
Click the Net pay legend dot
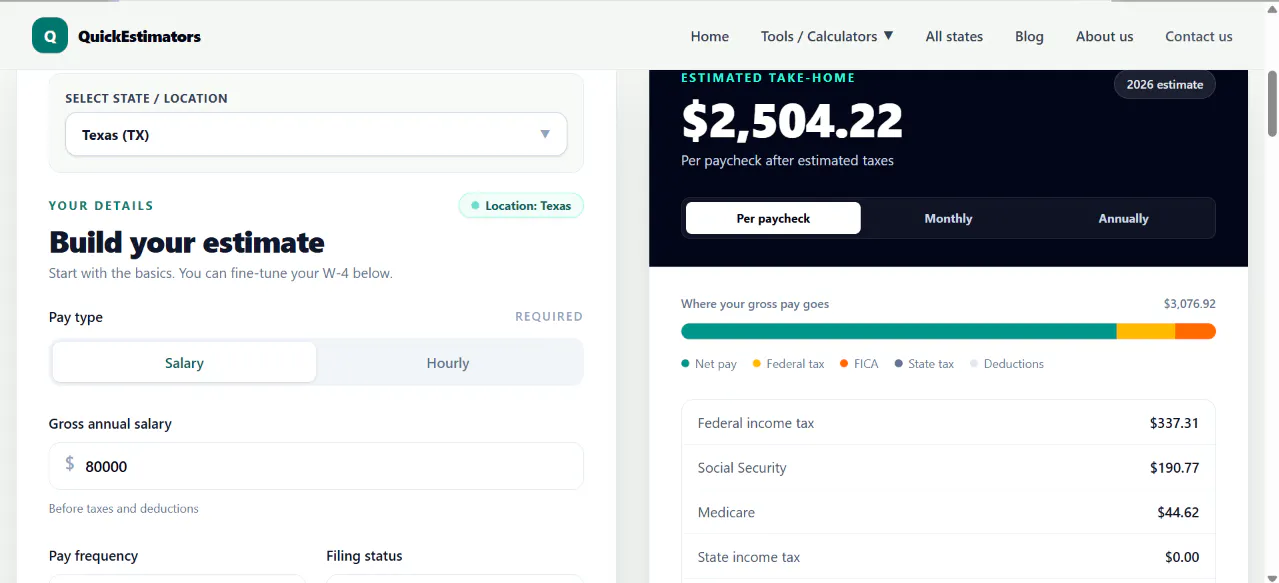pos(685,364)
